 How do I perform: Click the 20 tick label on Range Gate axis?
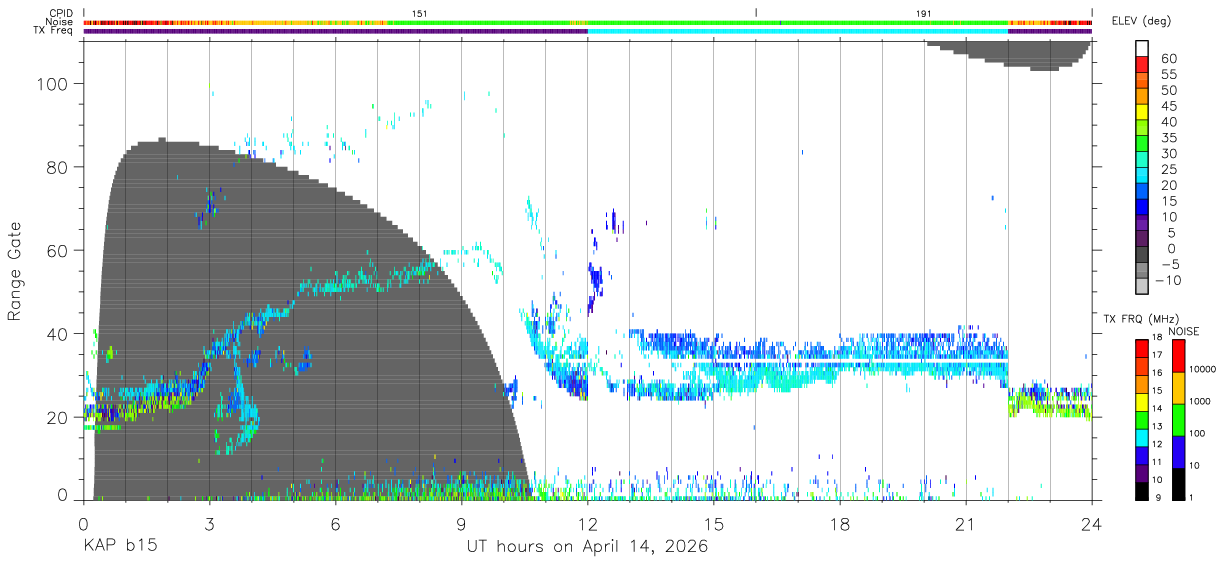60,417
